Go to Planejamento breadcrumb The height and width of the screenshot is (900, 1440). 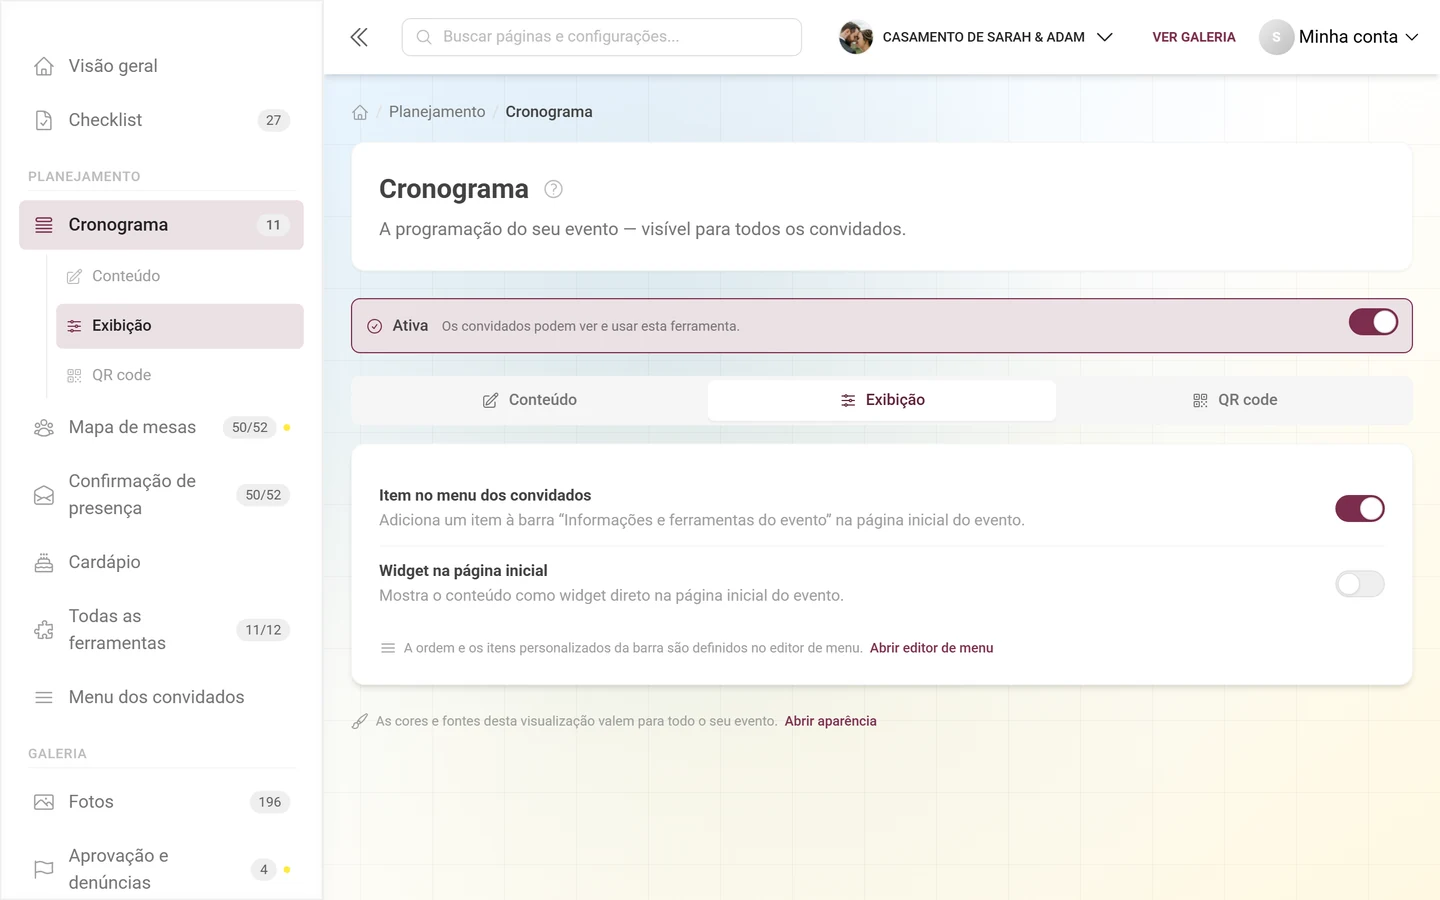437,112
